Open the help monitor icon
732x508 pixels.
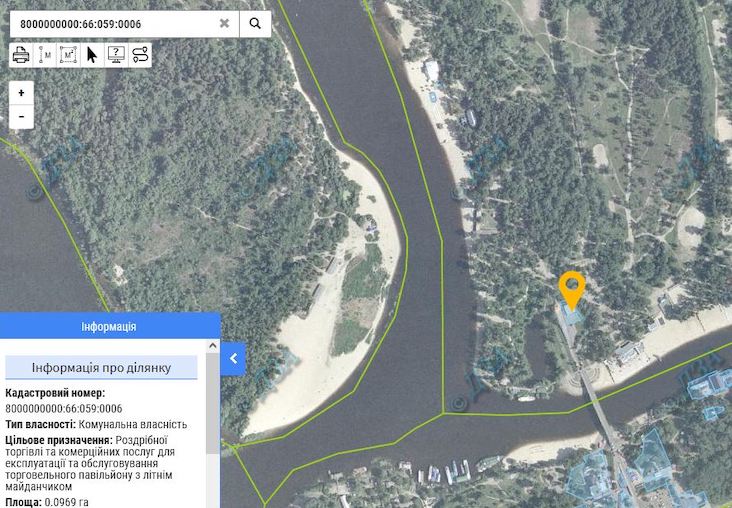tap(116, 54)
